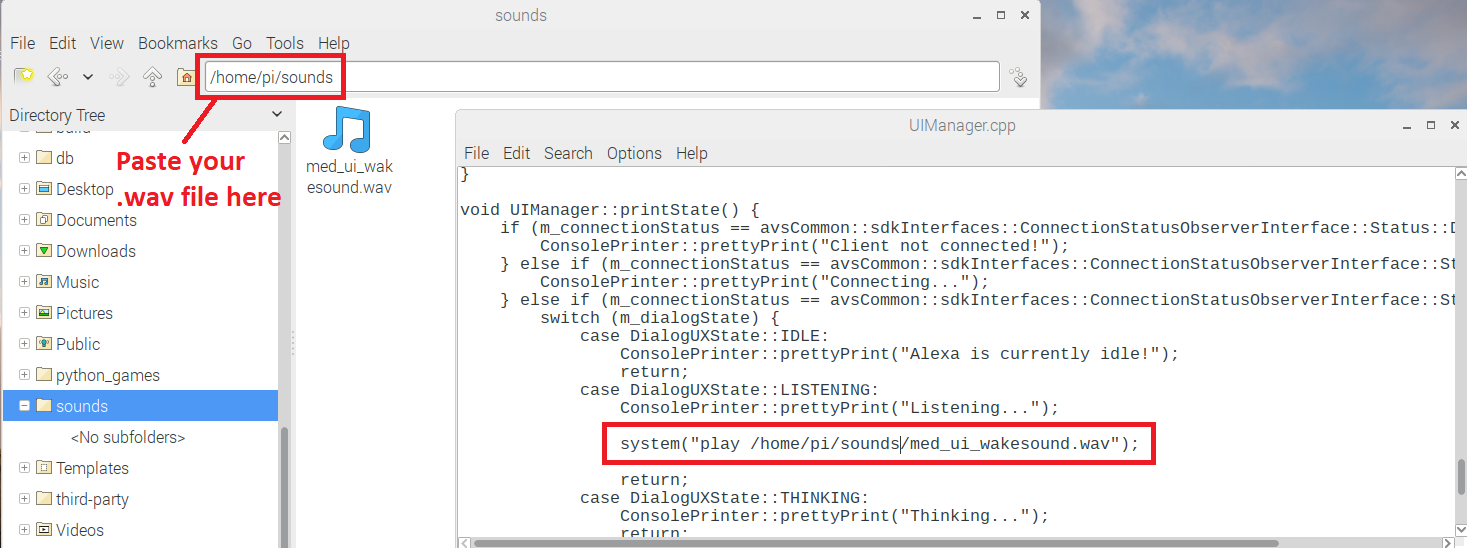
Task: Open the Go menu
Action: (x=242, y=43)
